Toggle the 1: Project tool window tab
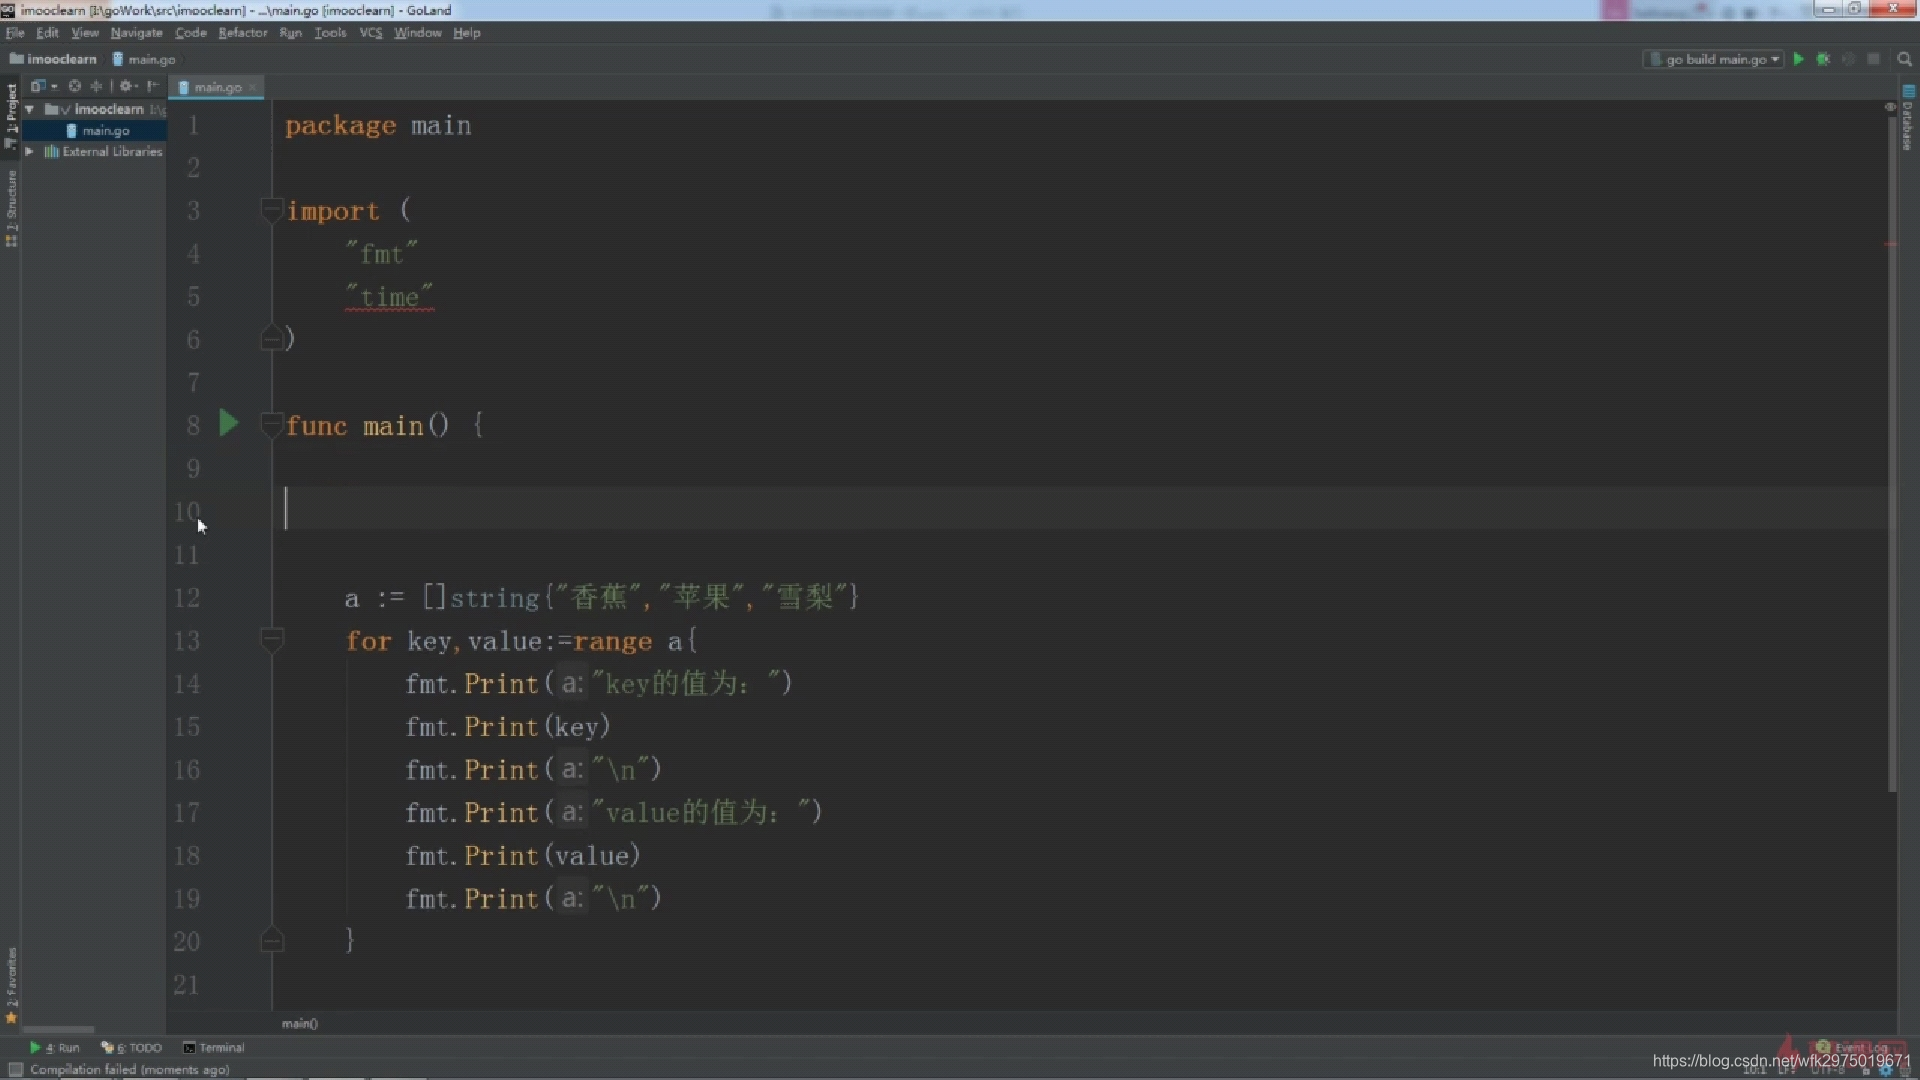The image size is (1920, 1080). pyautogui.click(x=11, y=116)
